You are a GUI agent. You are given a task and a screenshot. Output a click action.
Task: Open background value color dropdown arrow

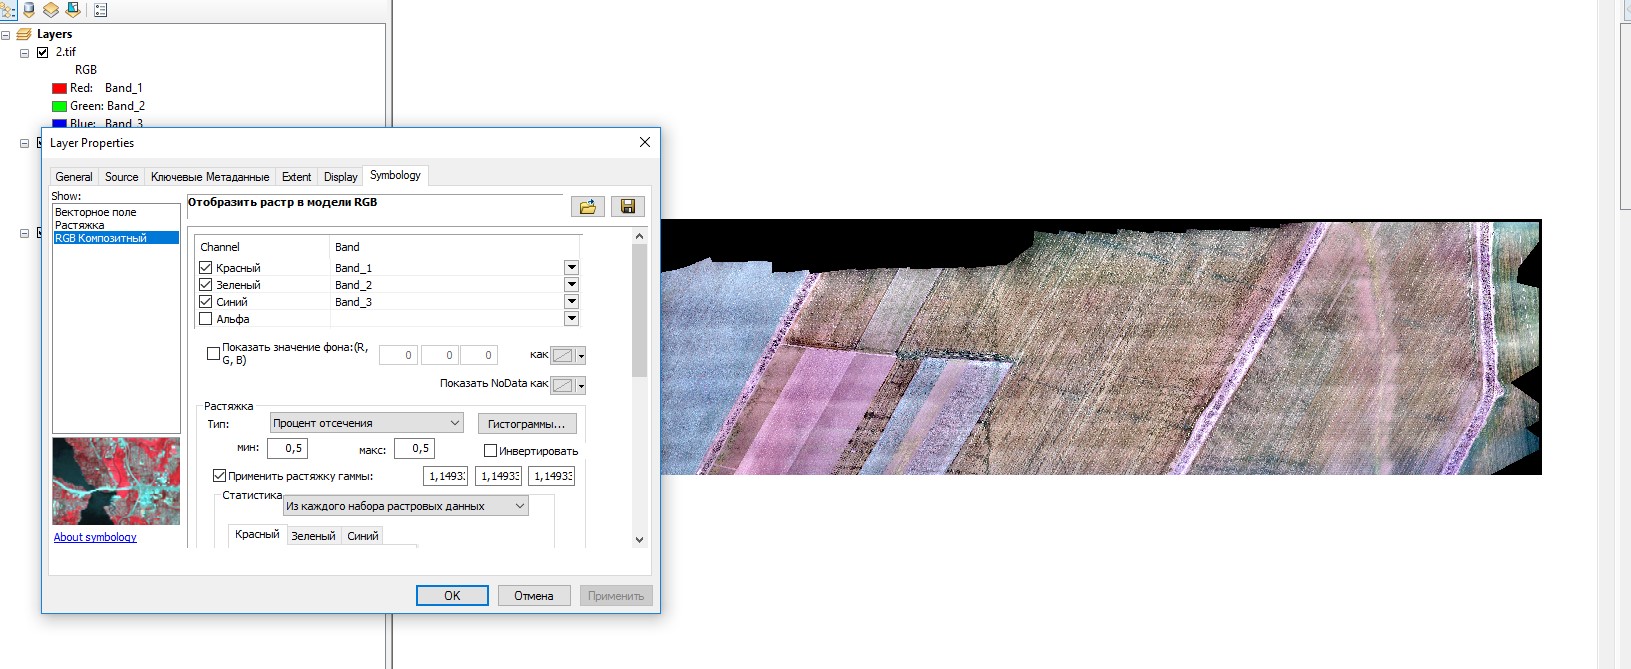tap(581, 356)
